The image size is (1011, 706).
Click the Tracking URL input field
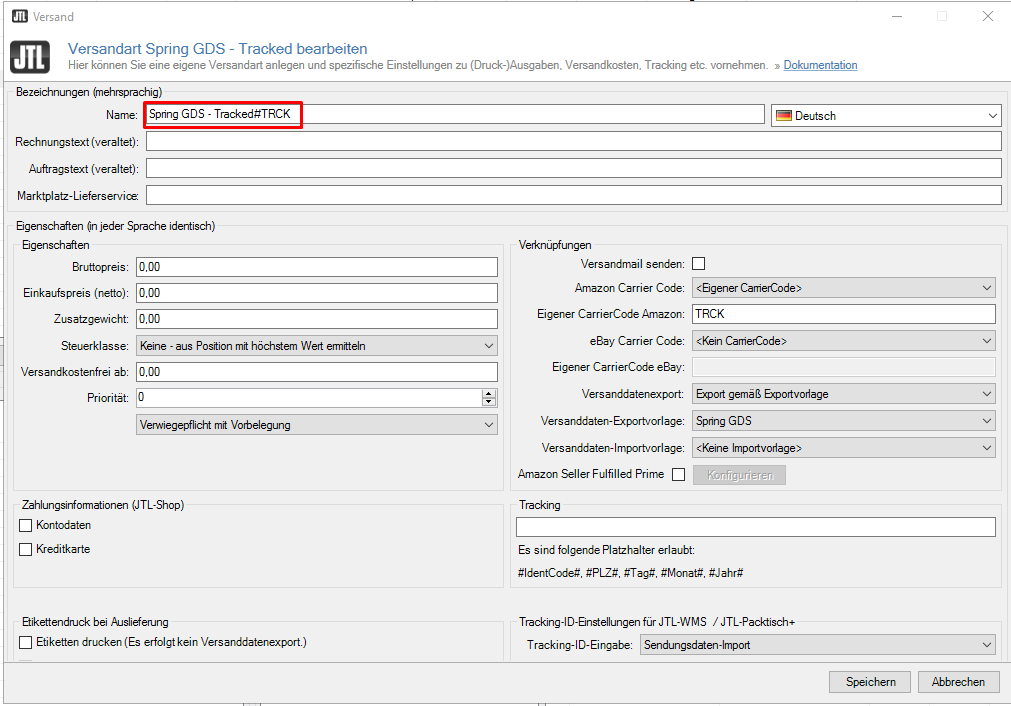[756, 527]
